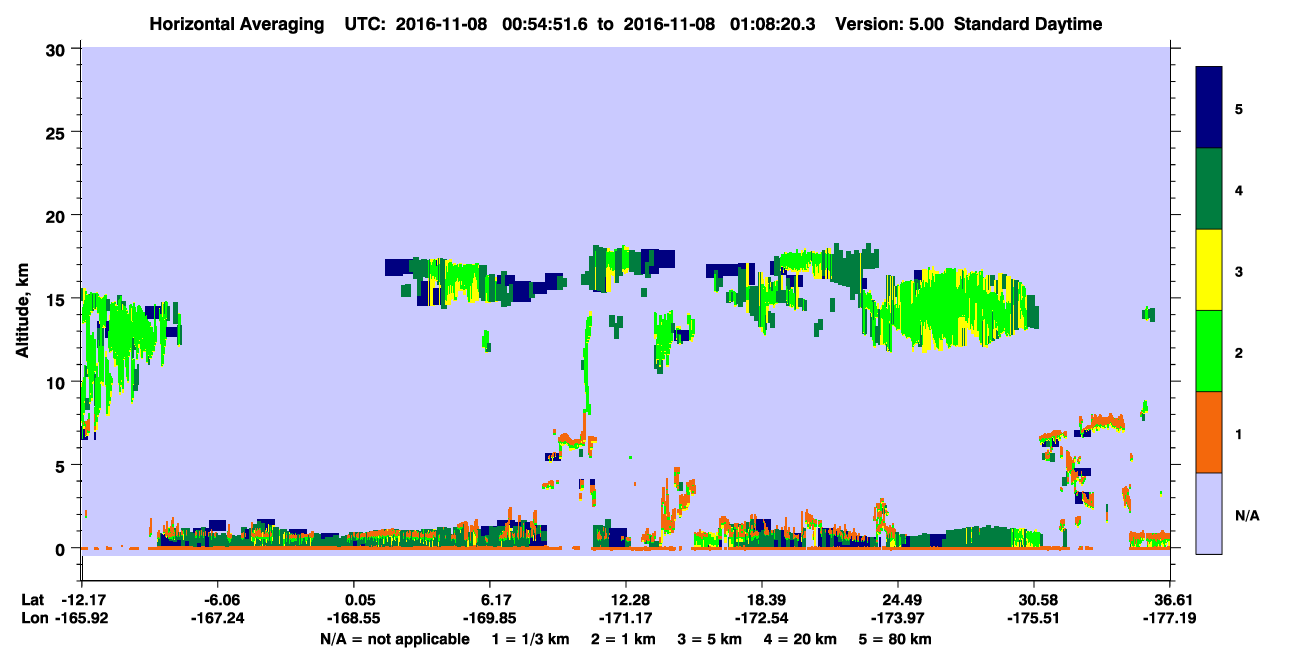Screen dimensions: 1300x667
Task: Click the longitude value -175.51
Action: tap(1033, 618)
